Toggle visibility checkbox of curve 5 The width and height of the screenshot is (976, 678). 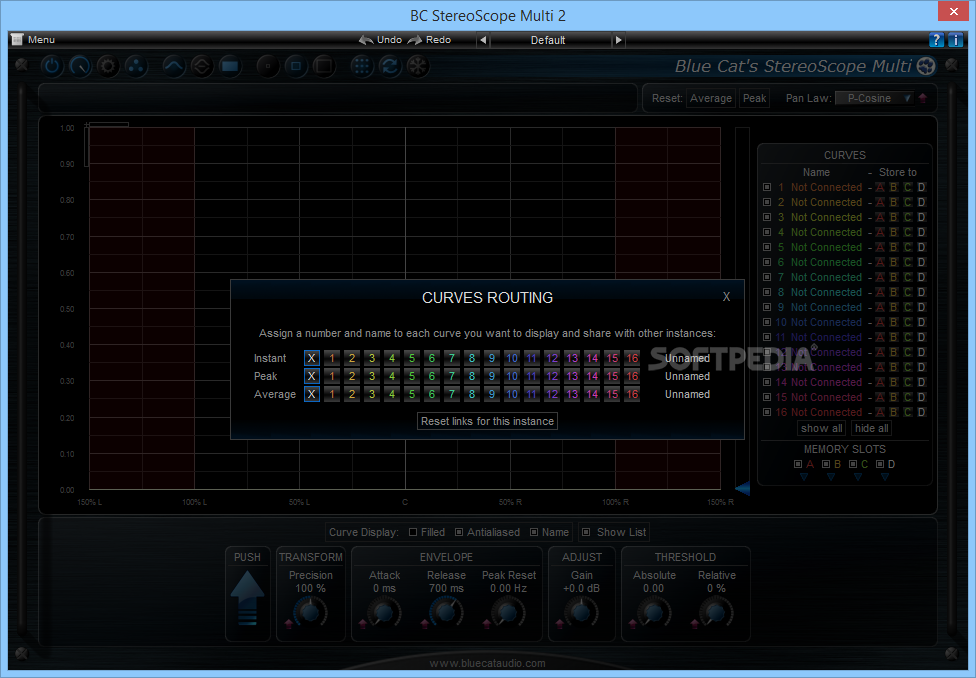pos(767,247)
